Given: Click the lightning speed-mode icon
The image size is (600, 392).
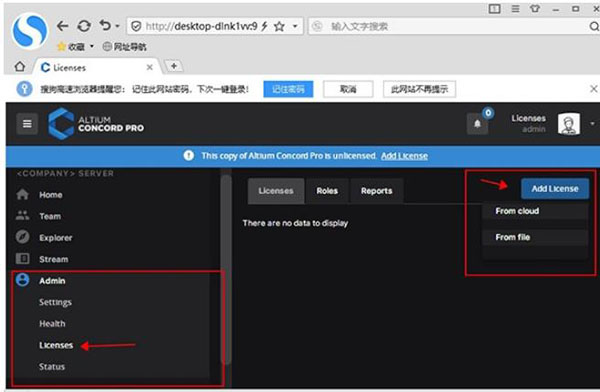Looking at the screenshot, I should pos(264,26).
